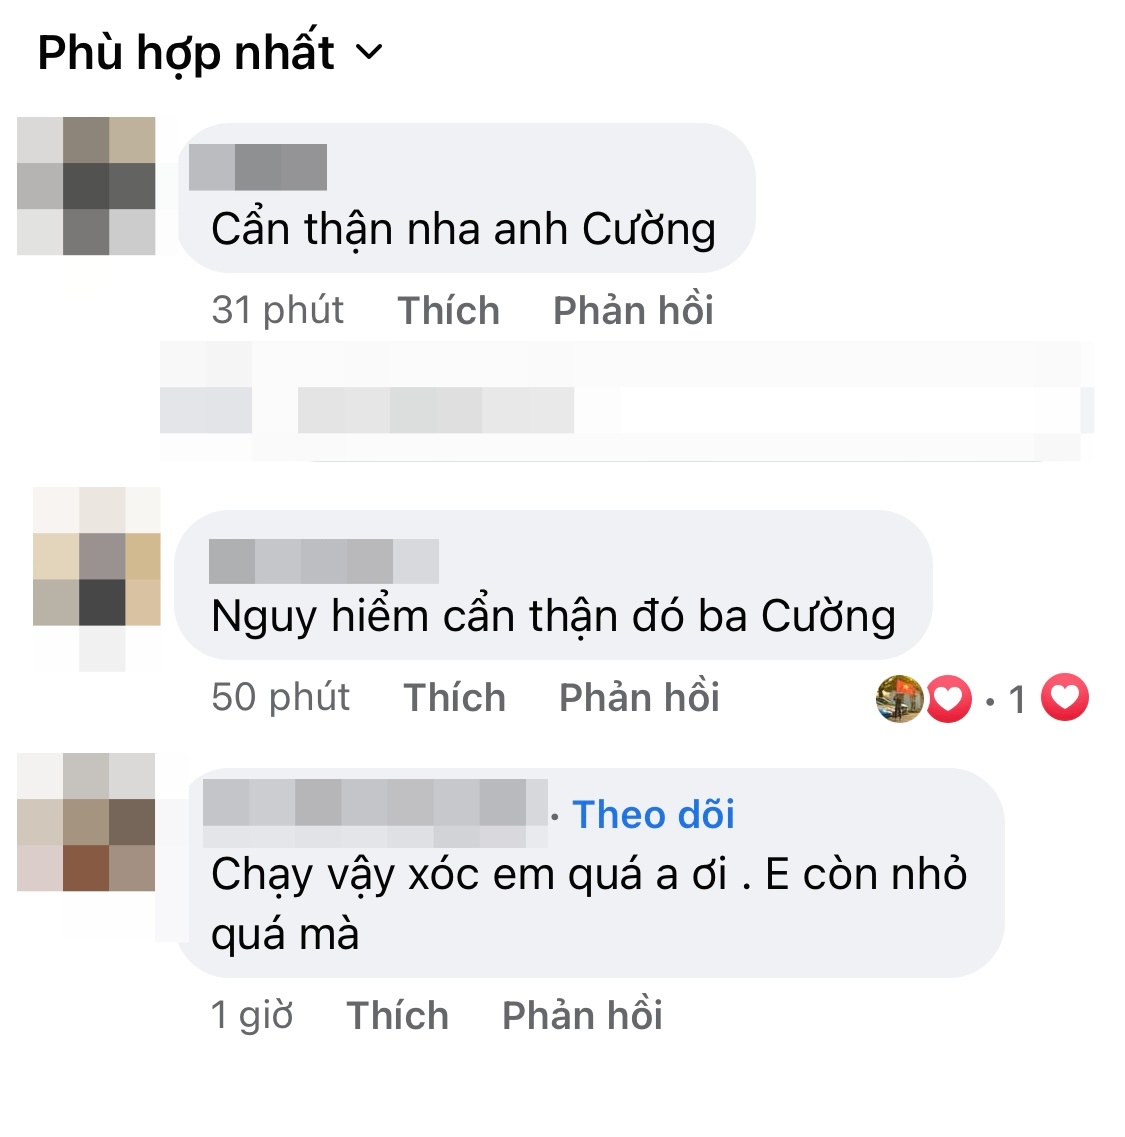Like the comment posted 1 giờ ago
1125x1137 pixels.
pos(397,1015)
